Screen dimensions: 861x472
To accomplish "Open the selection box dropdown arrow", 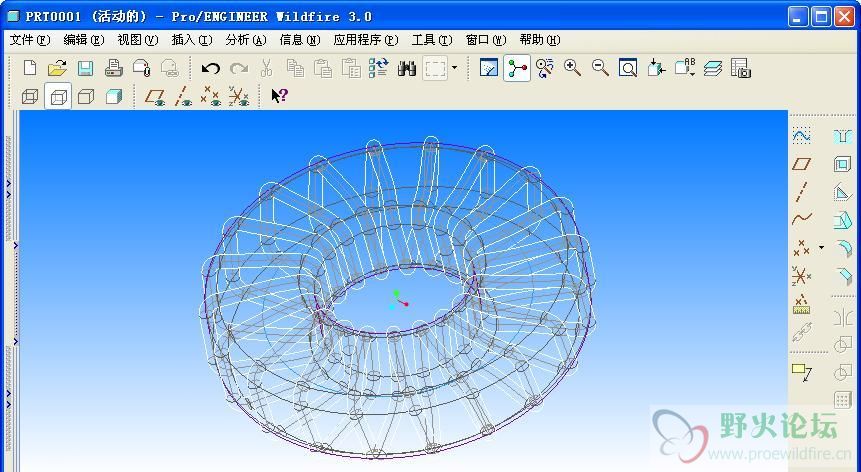I will click(x=454, y=68).
